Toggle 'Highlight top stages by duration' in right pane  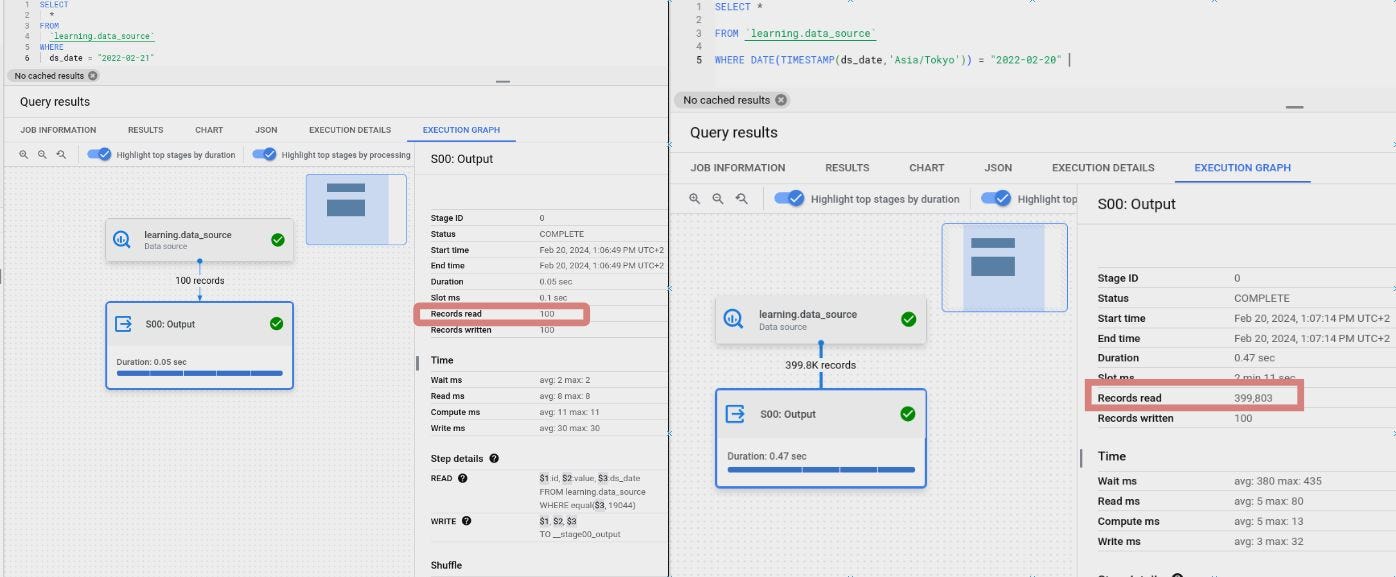pyautogui.click(x=789, y=199)
